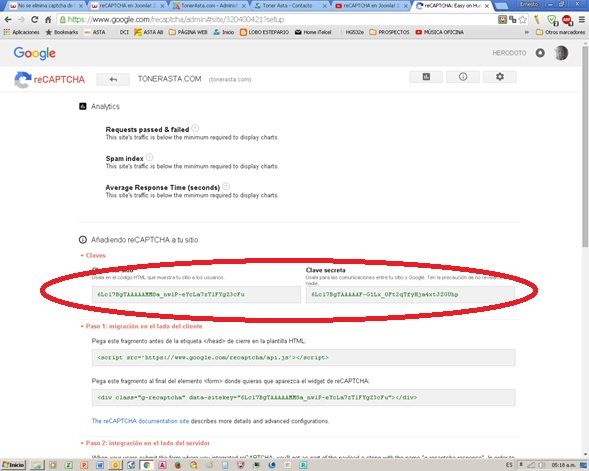Click the reCAPTCHA logo

tap(49, 80)
